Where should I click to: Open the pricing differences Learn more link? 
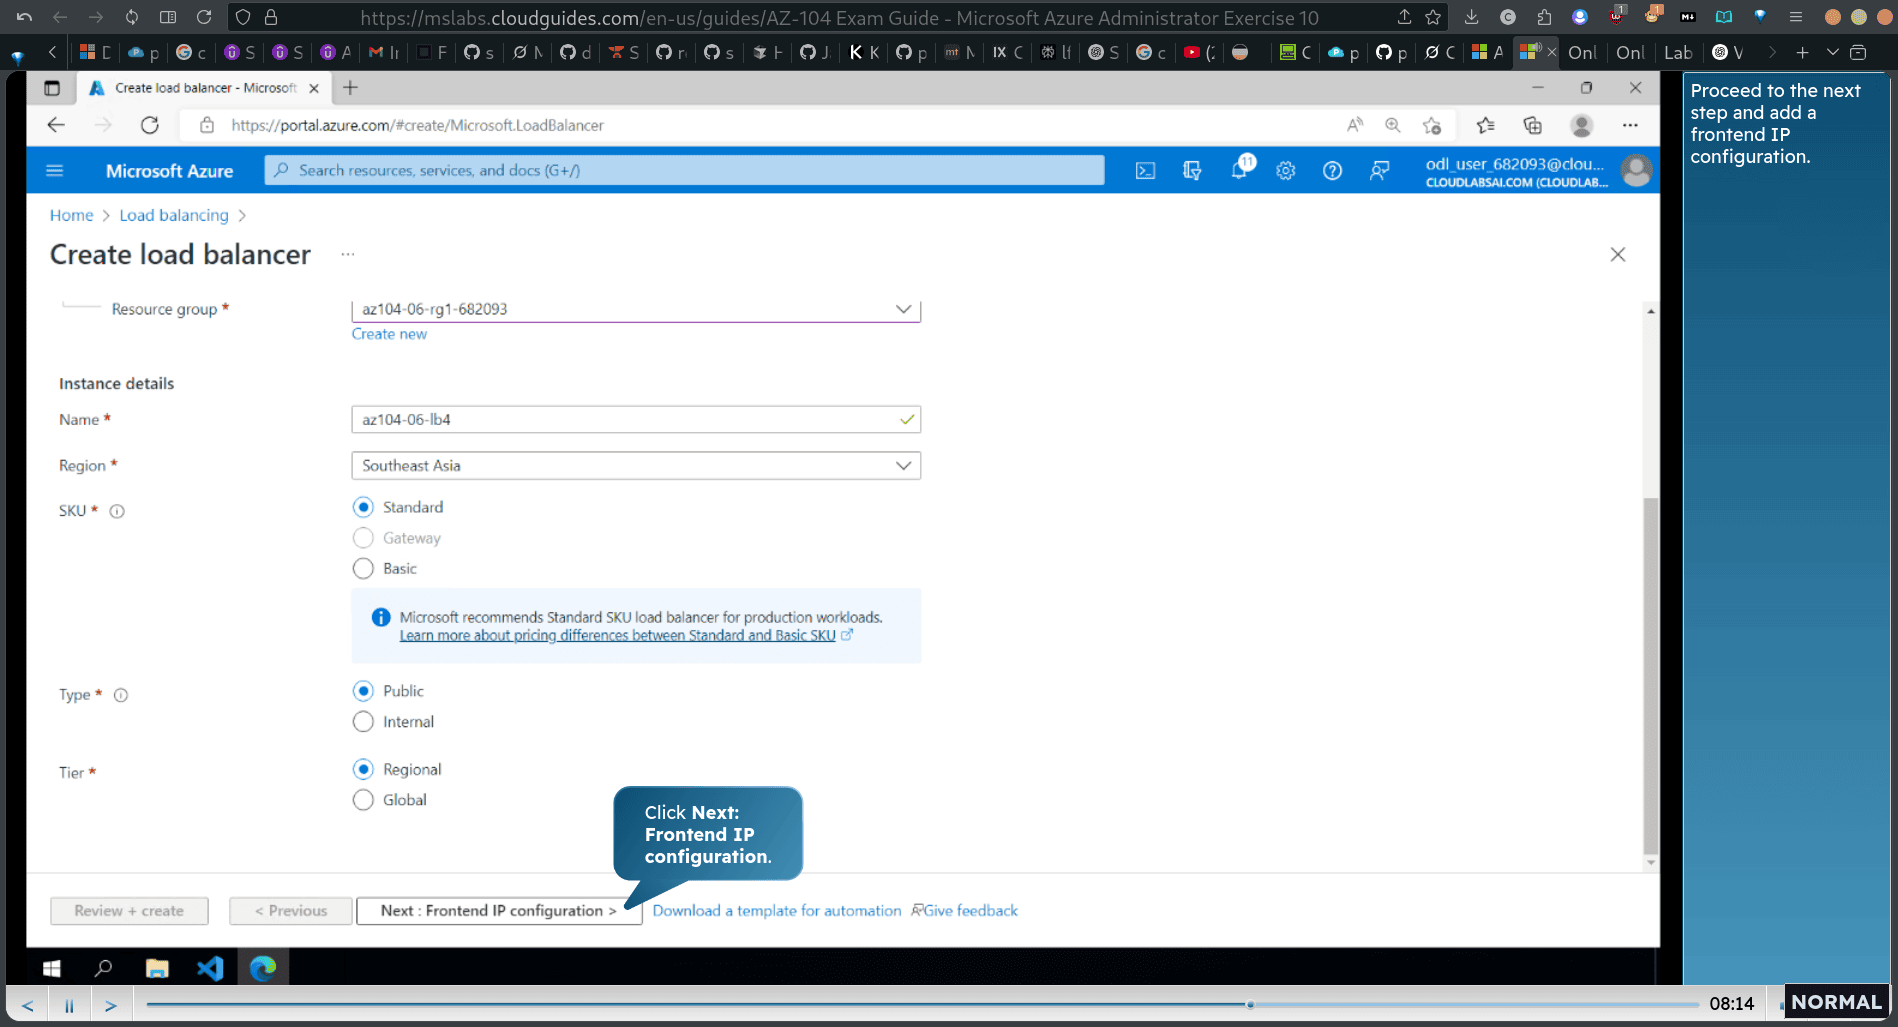(618, 636)
